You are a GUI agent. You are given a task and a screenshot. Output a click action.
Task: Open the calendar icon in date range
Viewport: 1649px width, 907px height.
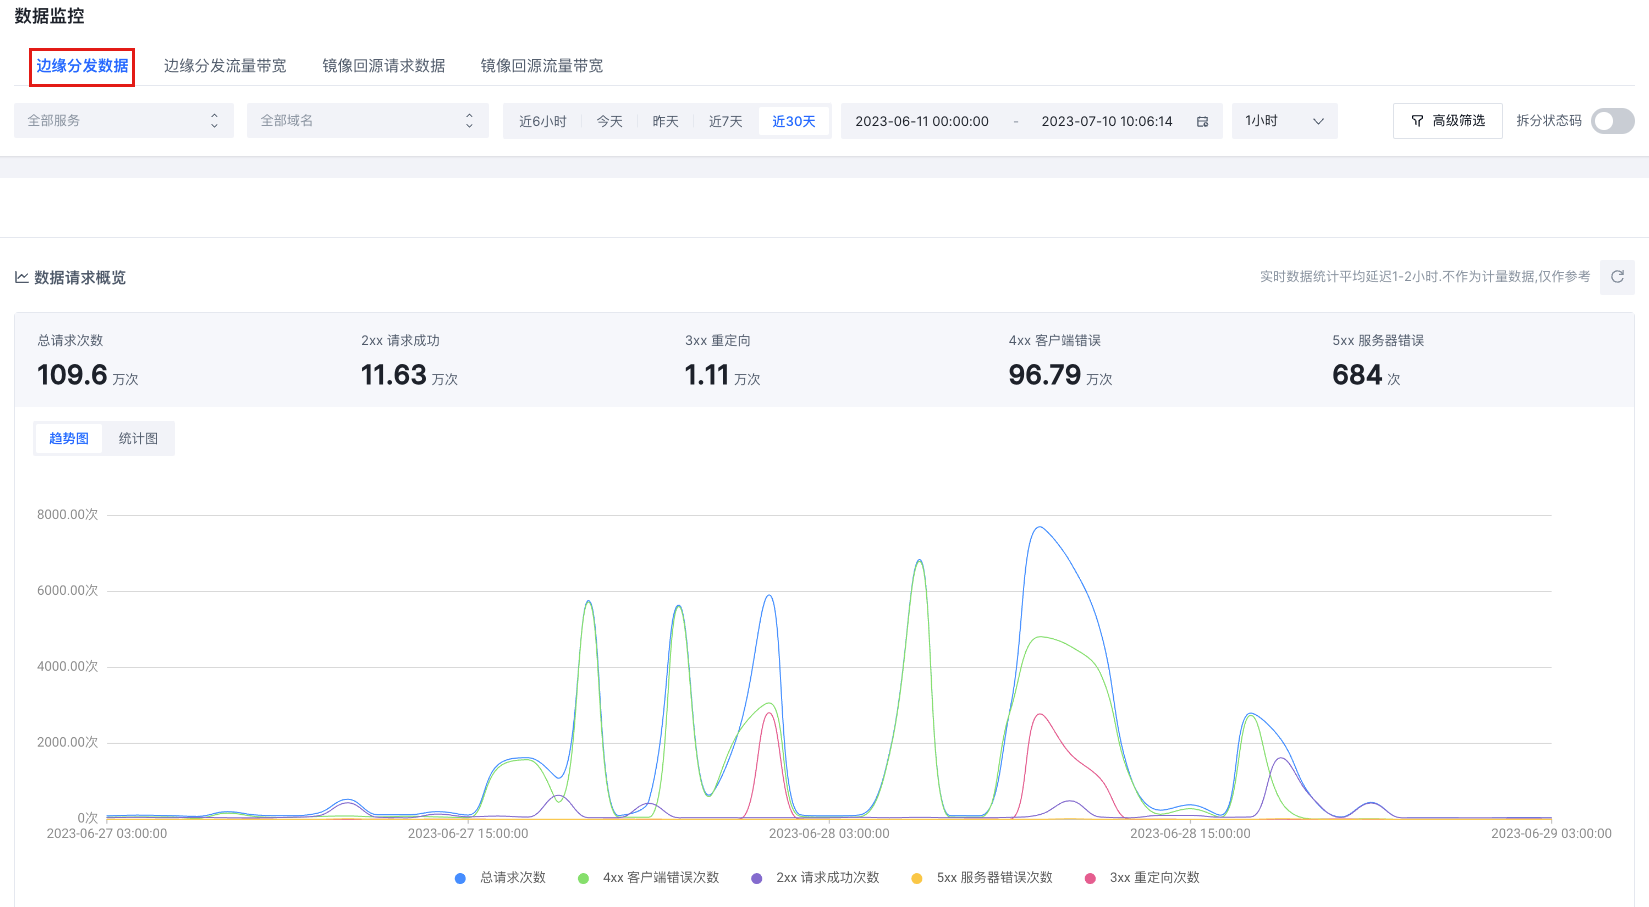point(1202,122)
